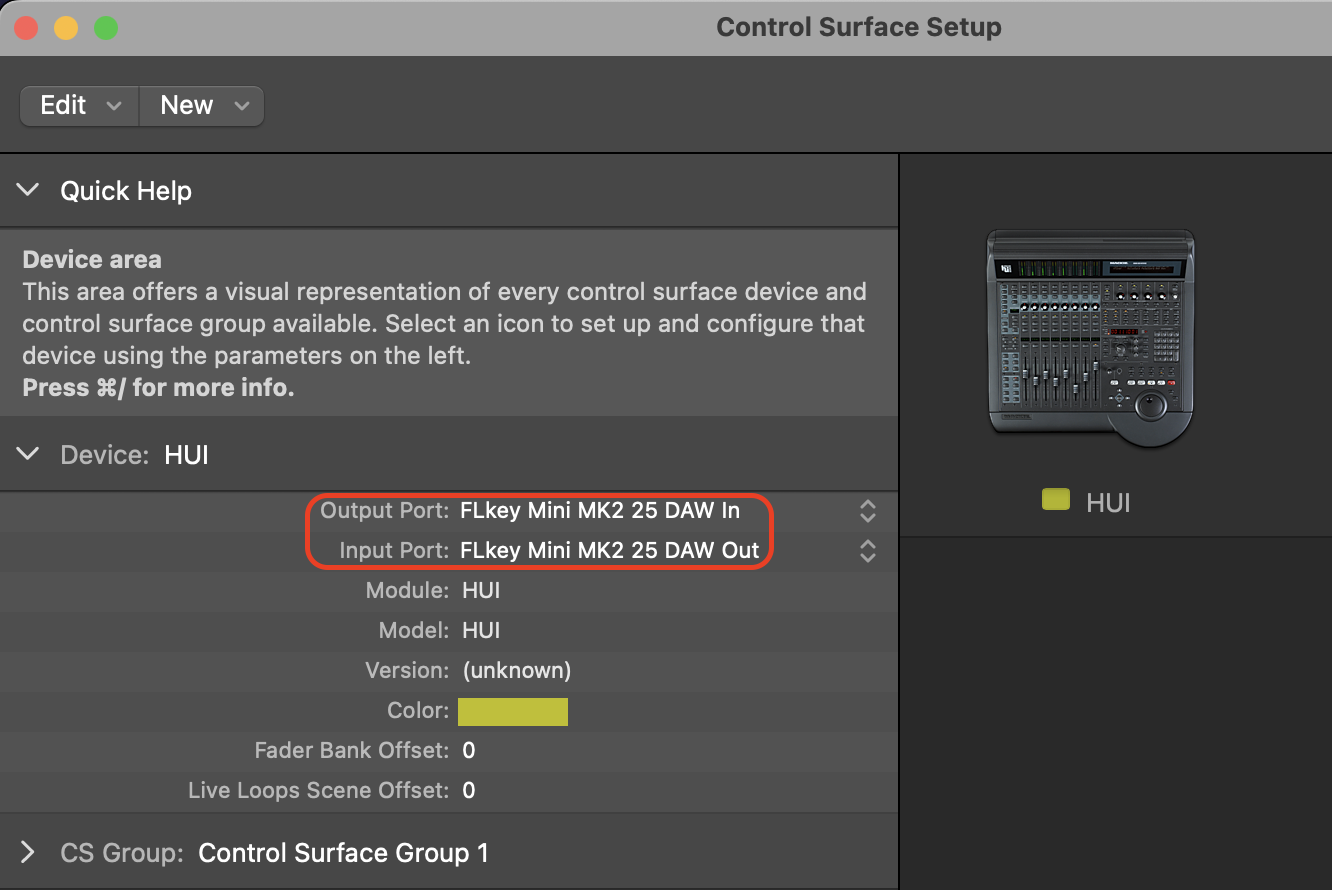Viewport: 1332px width, 890px height.
Task: Click the HUI label under the device image
Action: coord(1108,501)
